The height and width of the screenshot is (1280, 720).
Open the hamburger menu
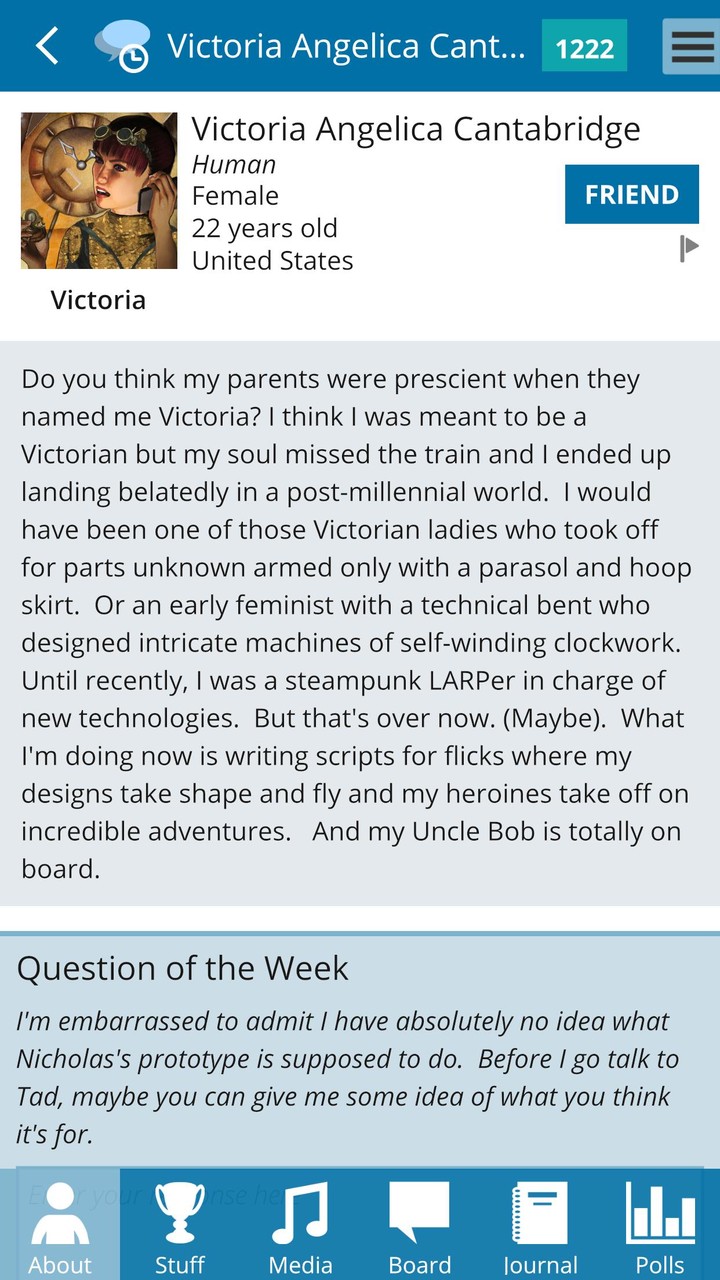click(692, 46)
